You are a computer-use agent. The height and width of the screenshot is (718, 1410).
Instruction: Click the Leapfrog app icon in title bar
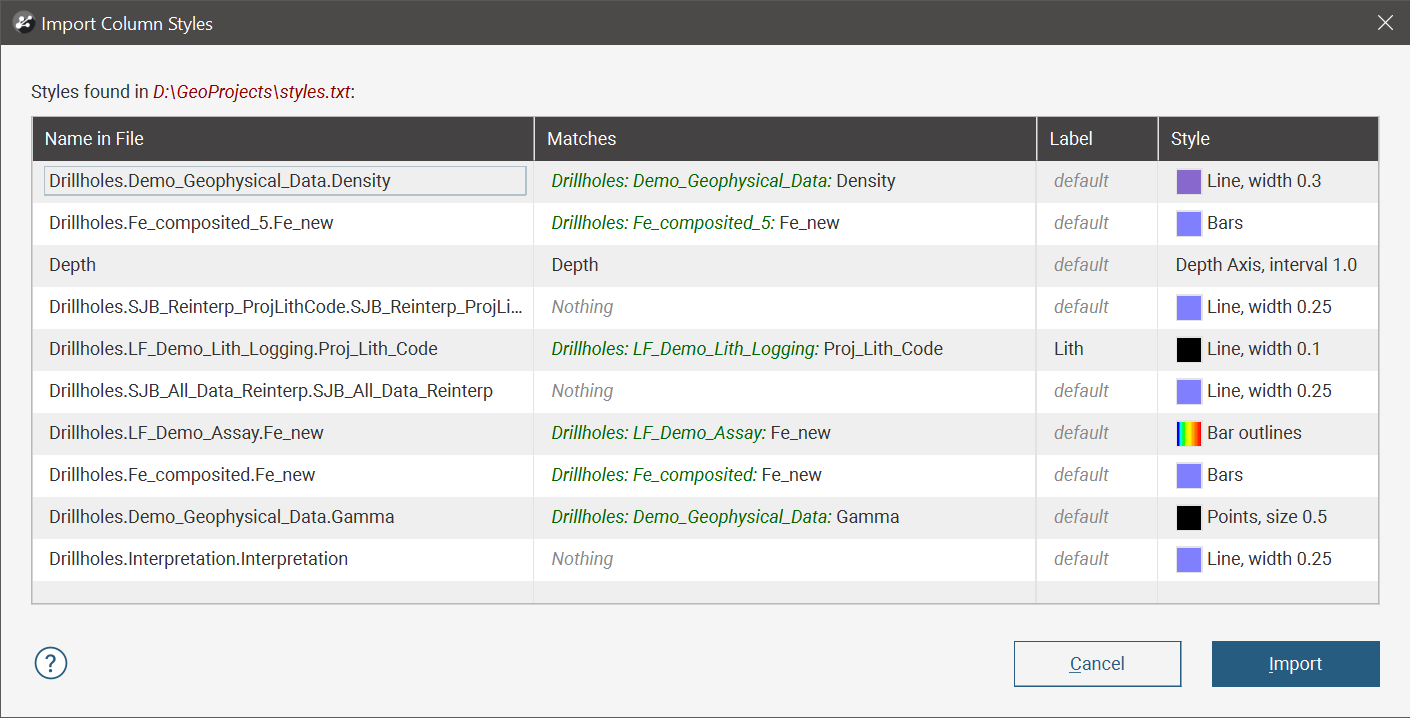[23, 23]
